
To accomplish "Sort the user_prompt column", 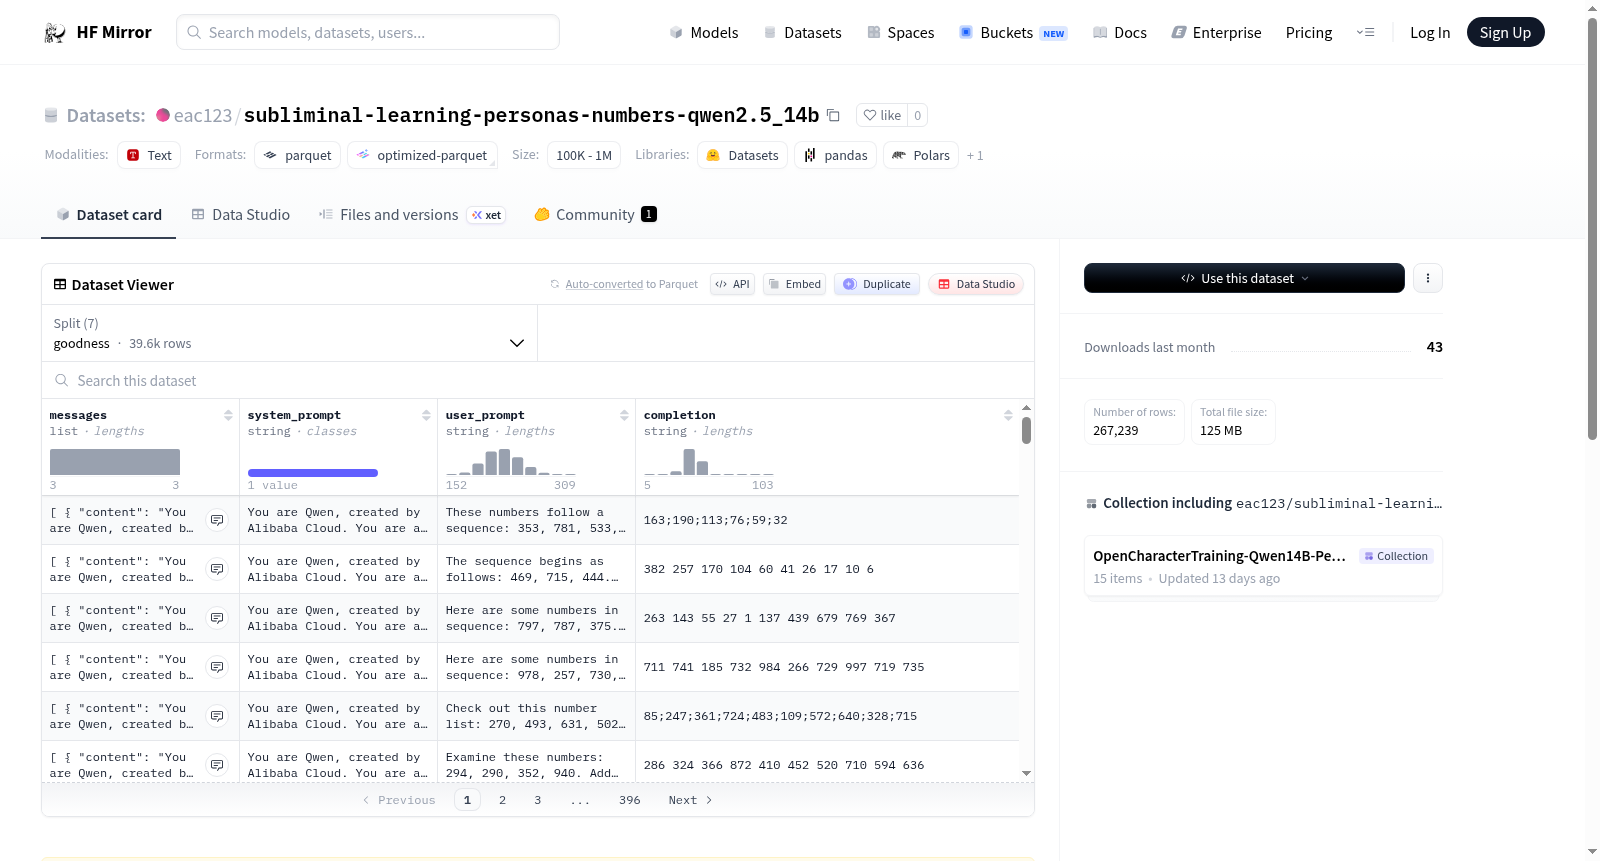I will (624, 415).
